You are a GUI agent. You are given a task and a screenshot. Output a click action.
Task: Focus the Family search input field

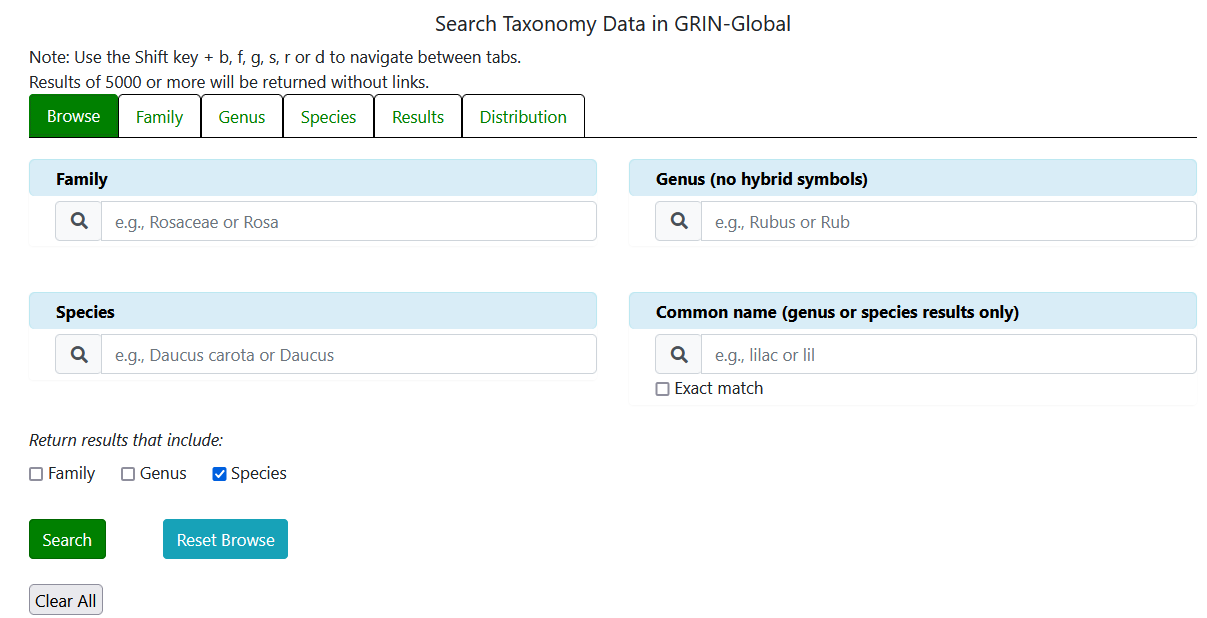tap(349, 221)
